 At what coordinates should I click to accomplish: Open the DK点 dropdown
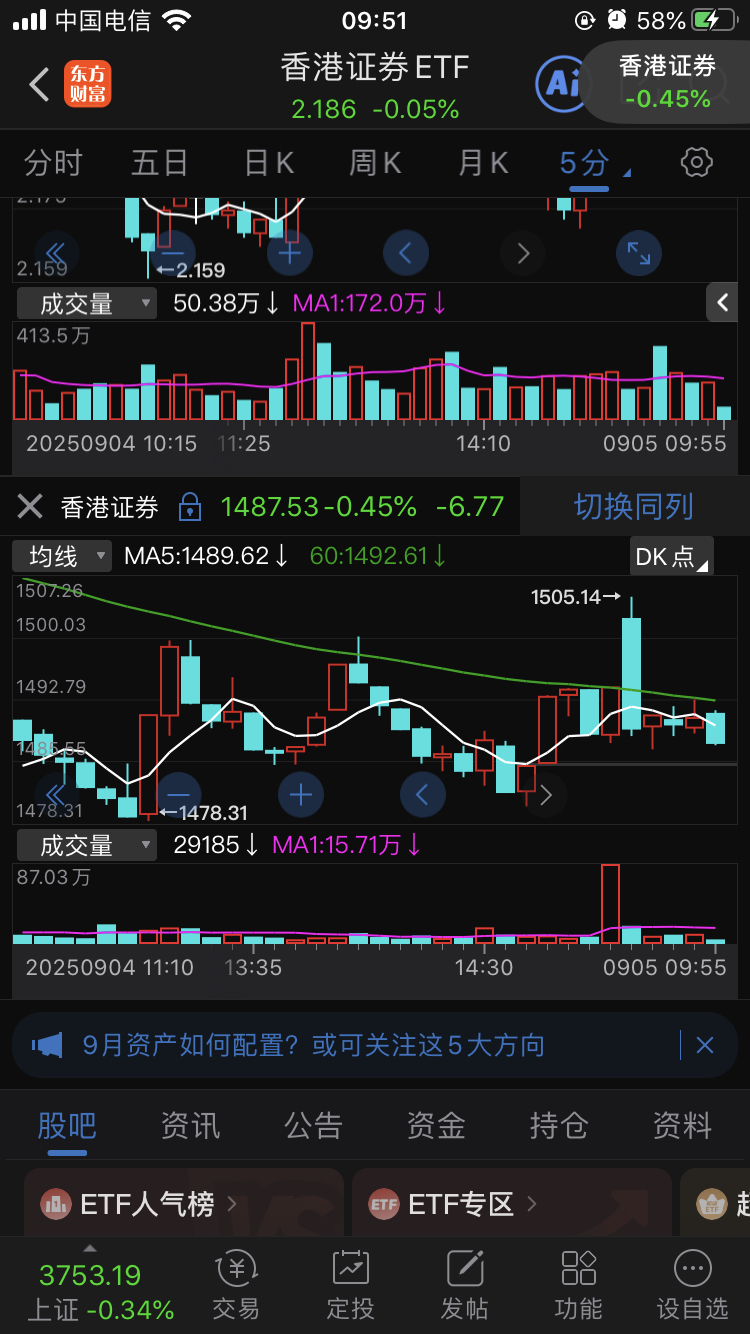coord(672,556)
